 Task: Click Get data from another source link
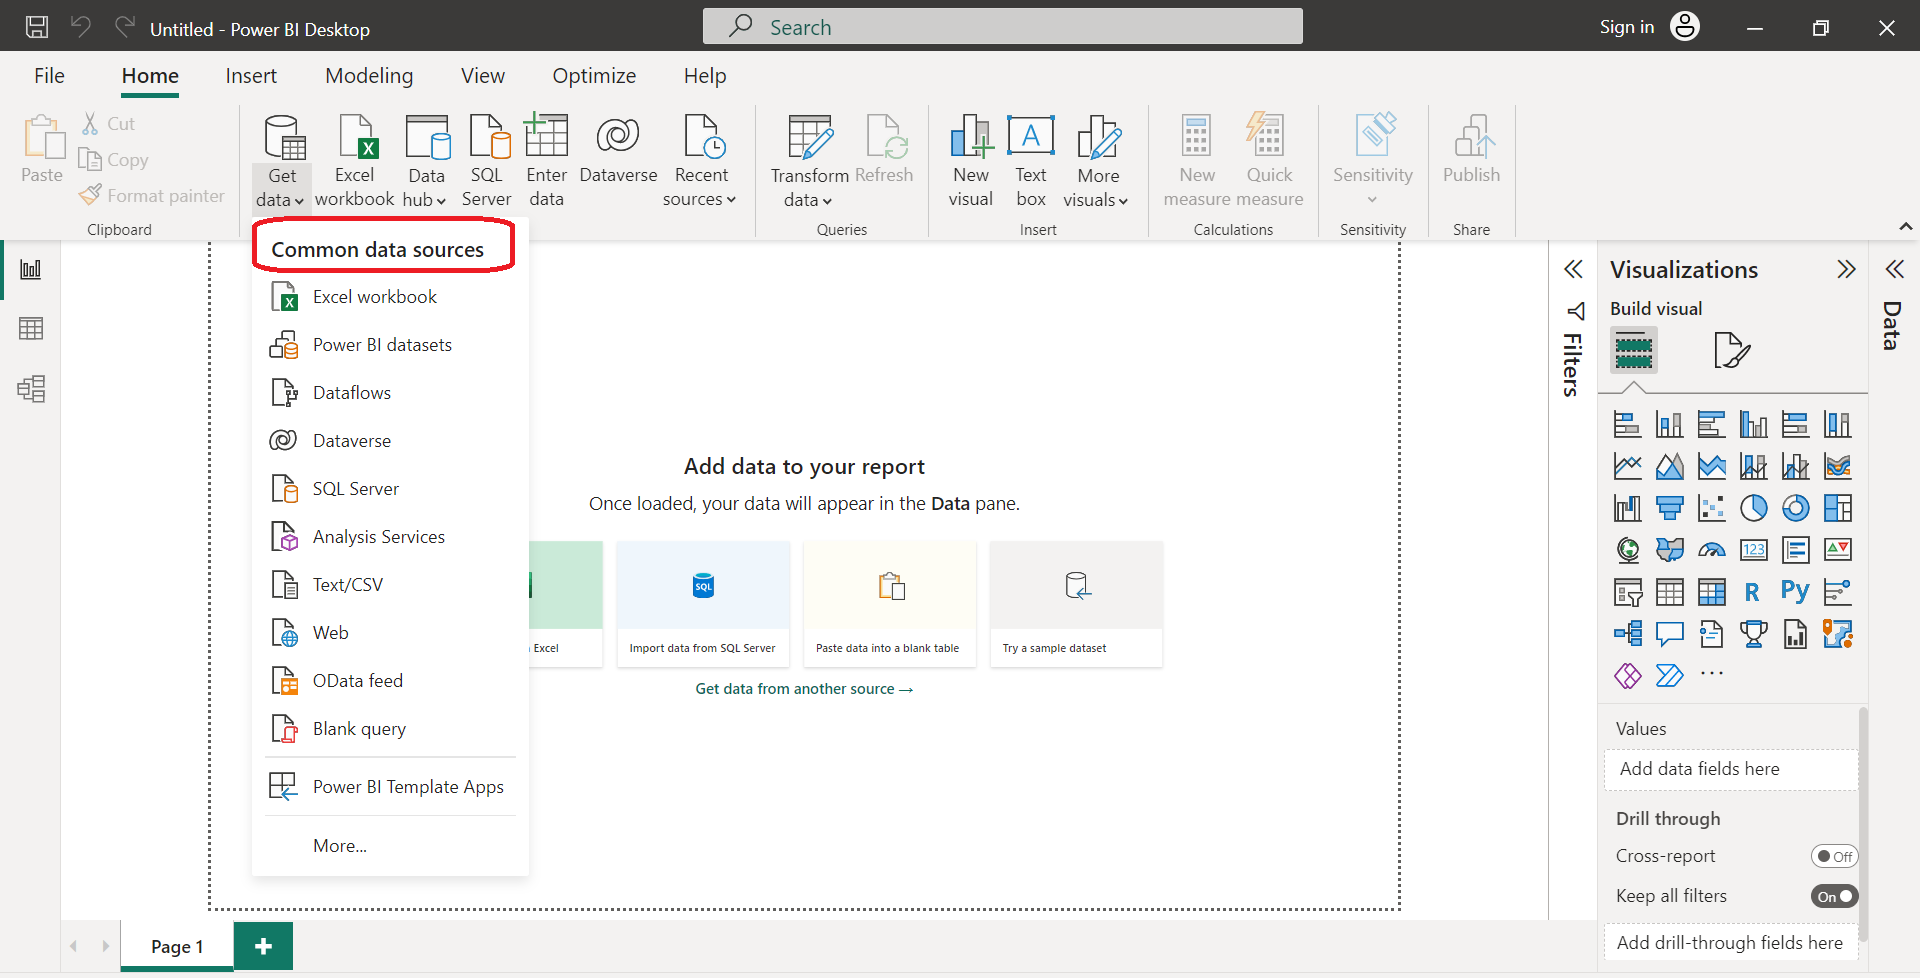804,689
